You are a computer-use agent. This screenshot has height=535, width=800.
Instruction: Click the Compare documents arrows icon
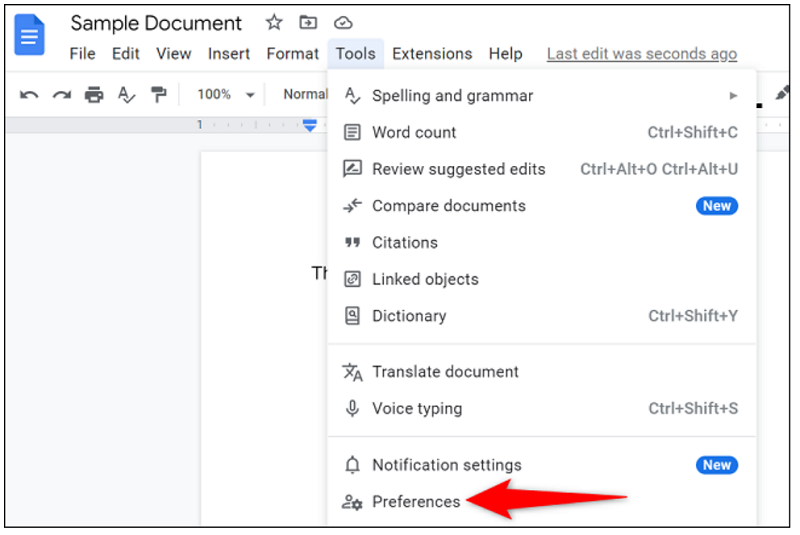(x=352, y=206)
